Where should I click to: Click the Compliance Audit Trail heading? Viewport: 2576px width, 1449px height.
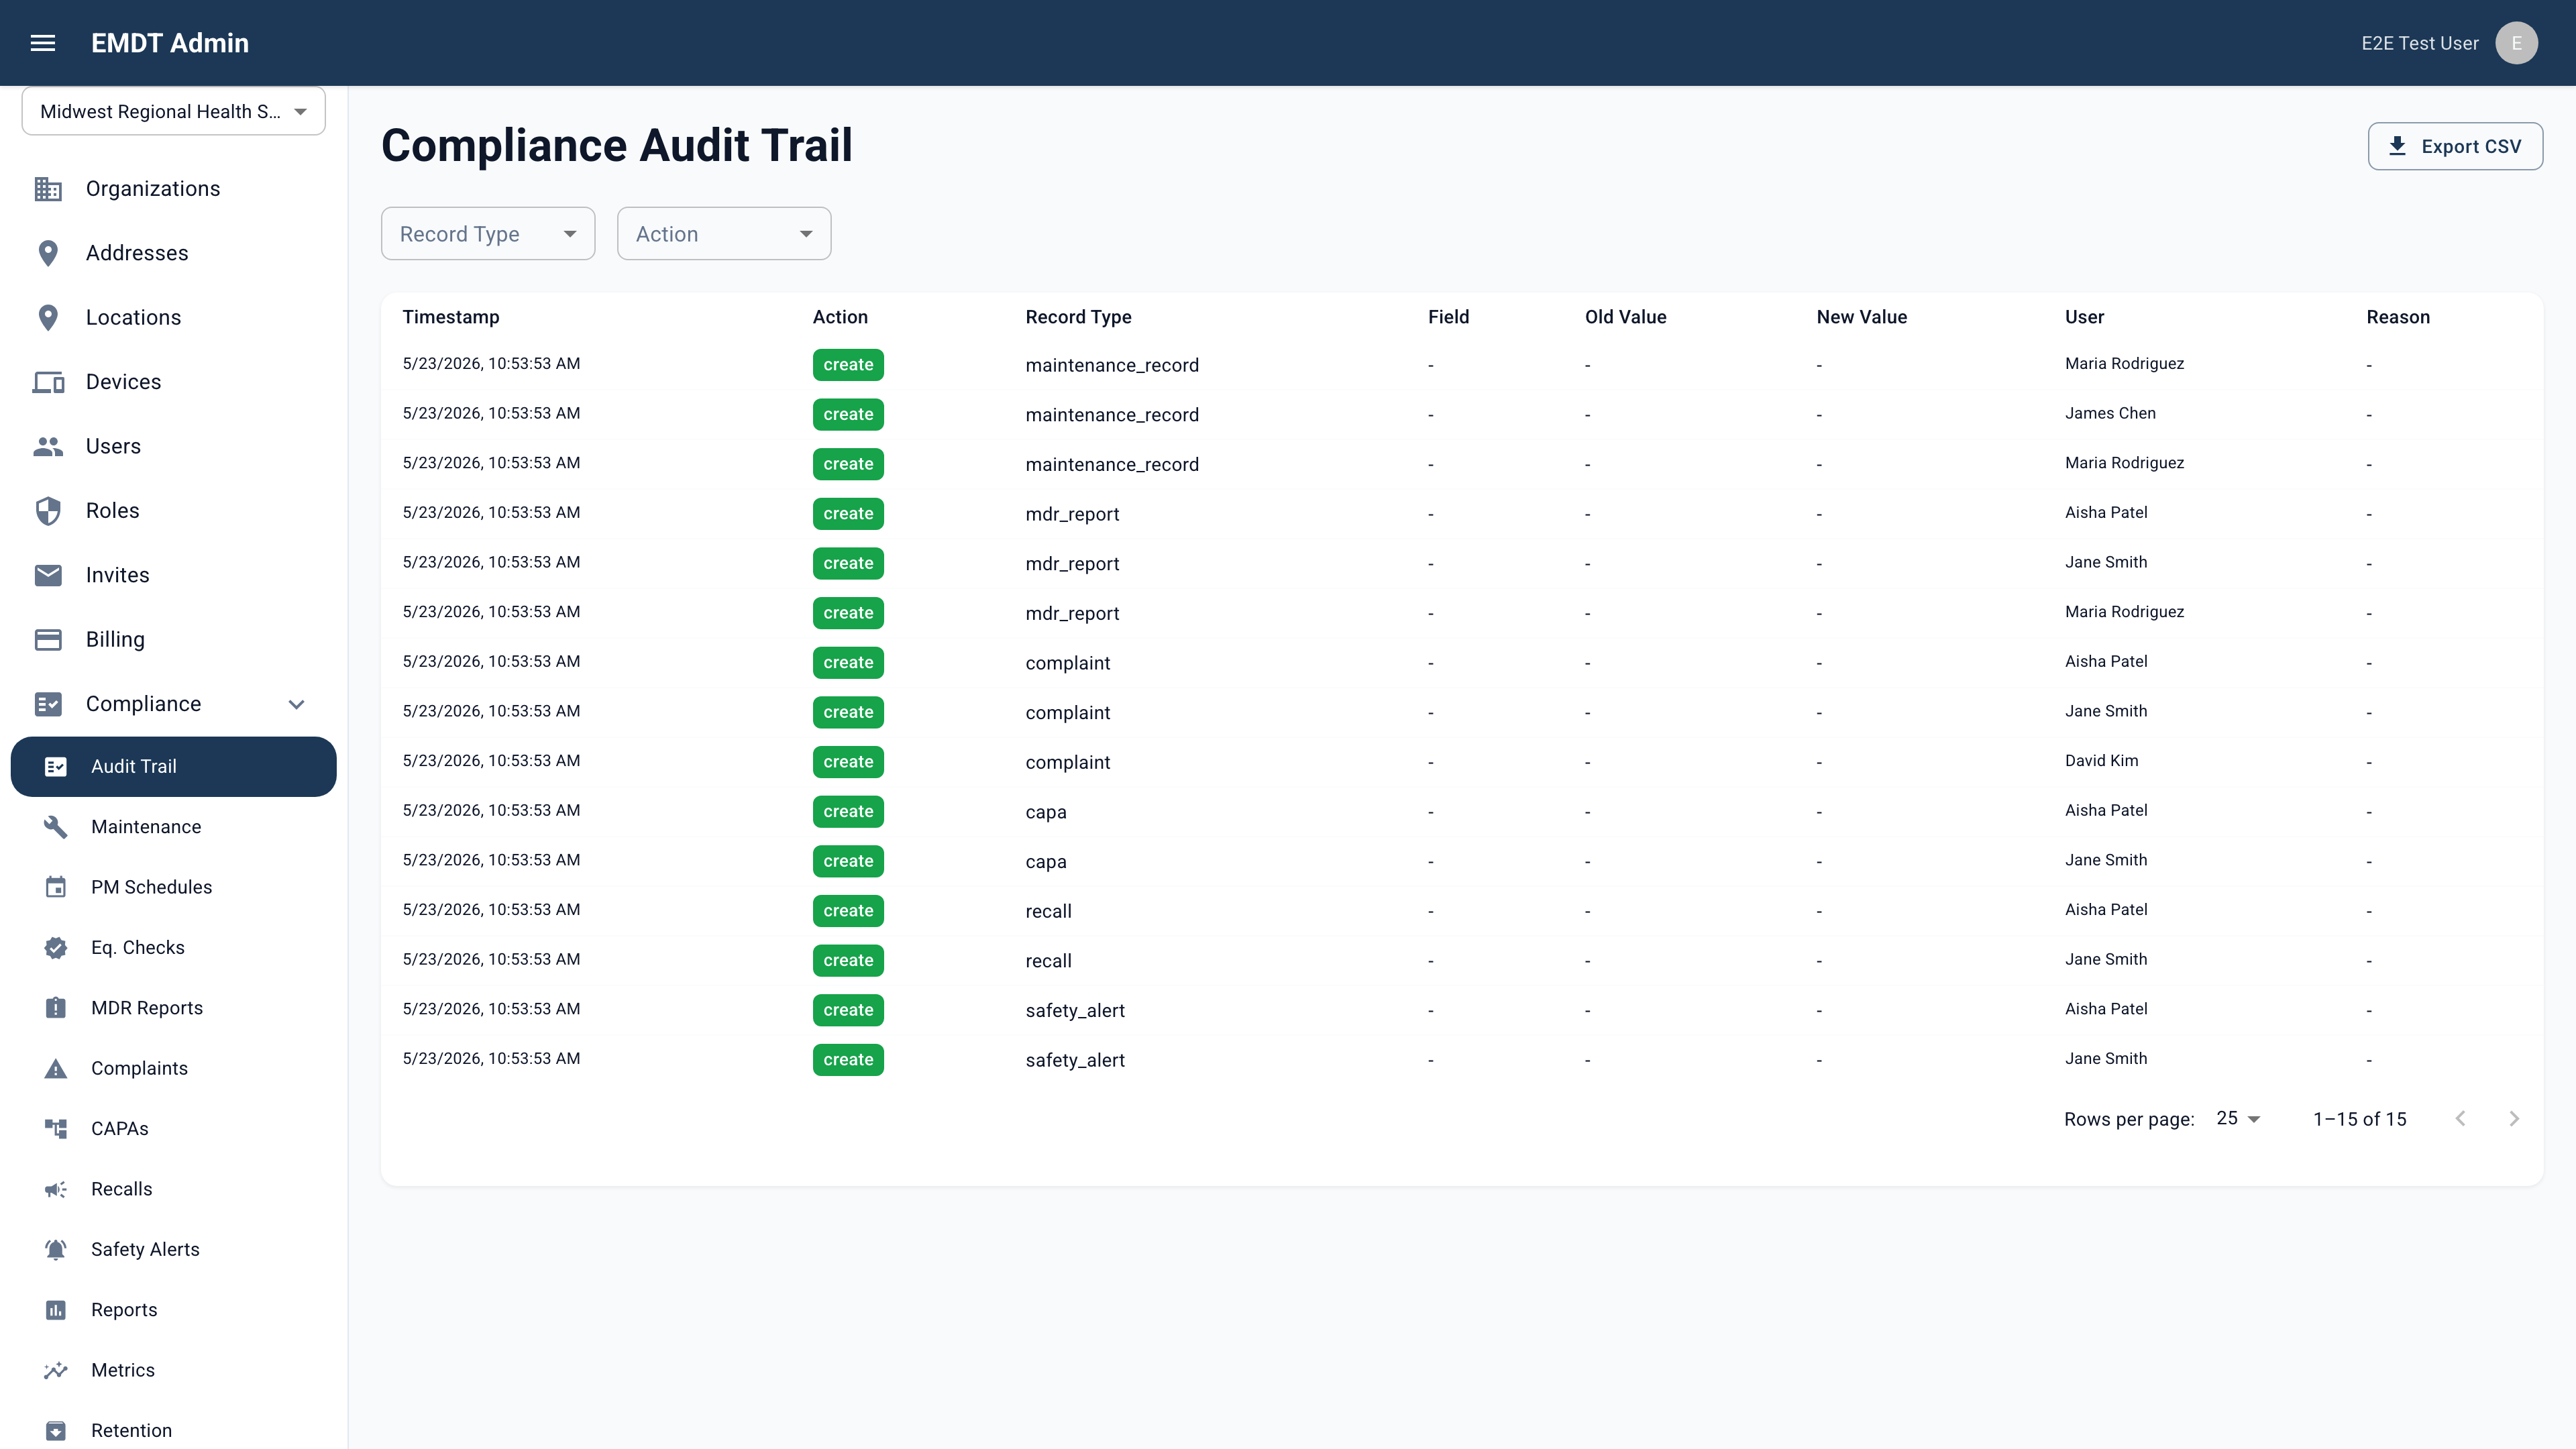(617, 146)
